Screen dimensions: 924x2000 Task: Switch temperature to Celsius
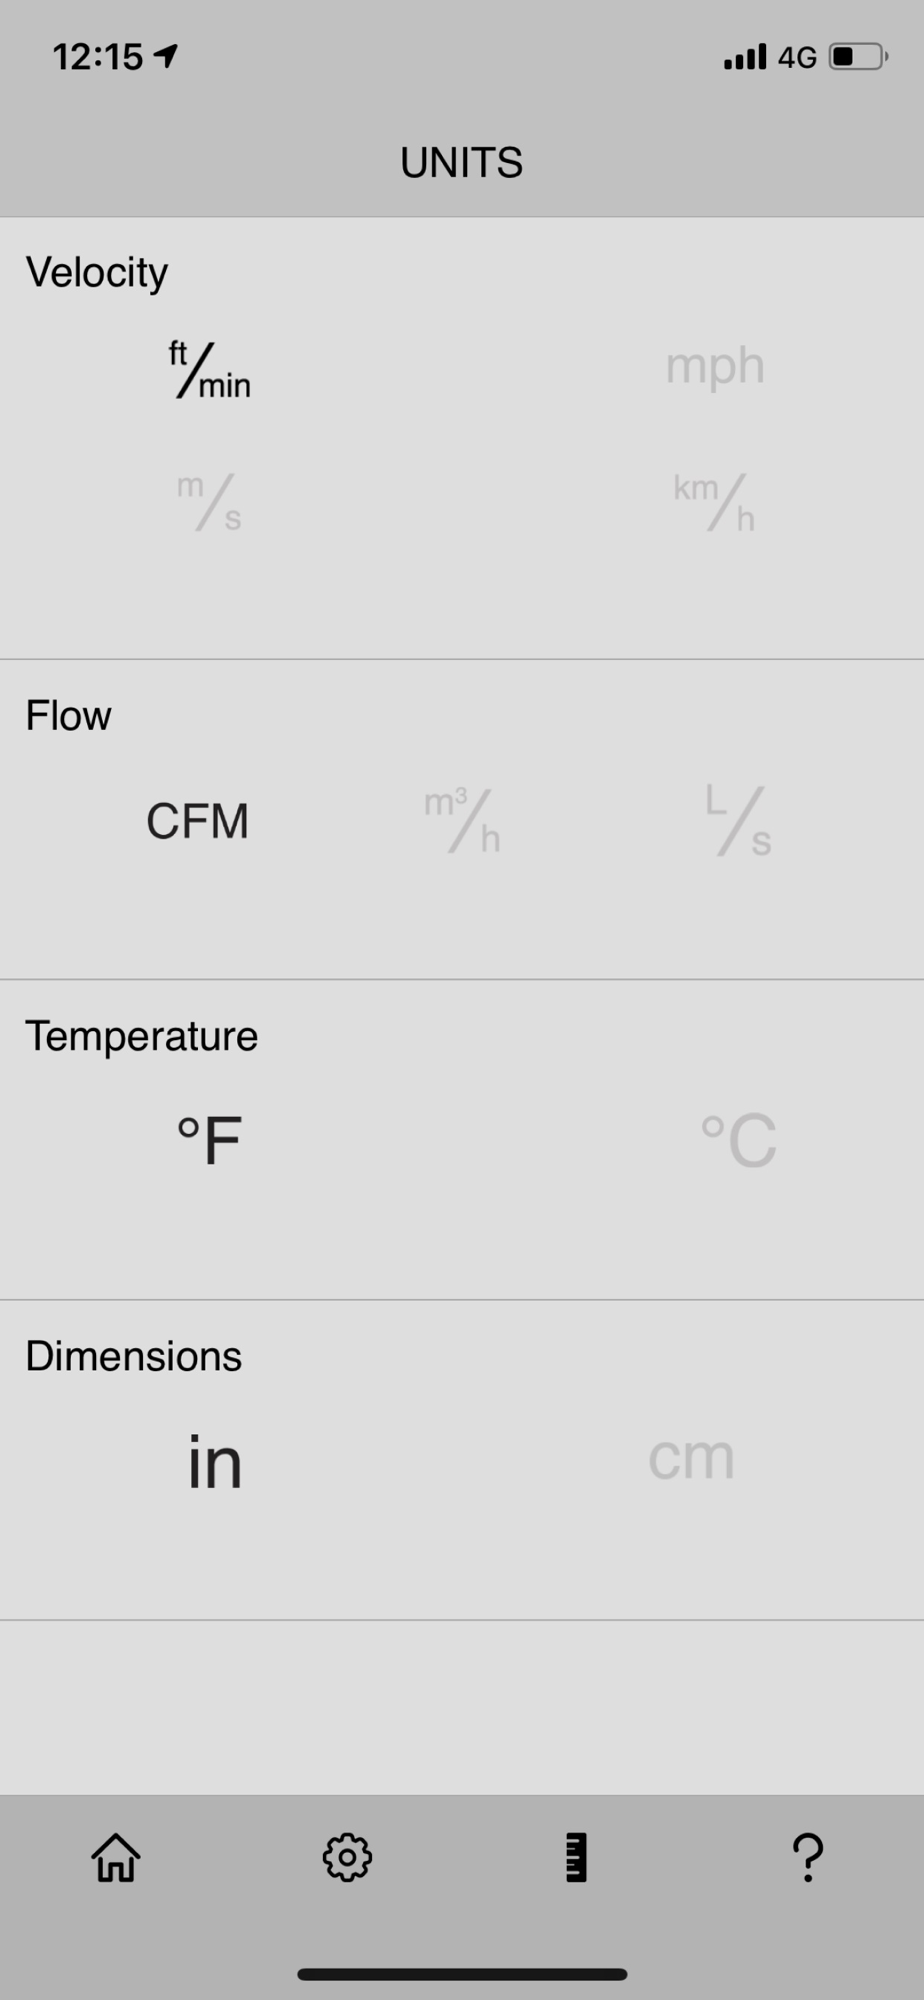point(738,1141)
